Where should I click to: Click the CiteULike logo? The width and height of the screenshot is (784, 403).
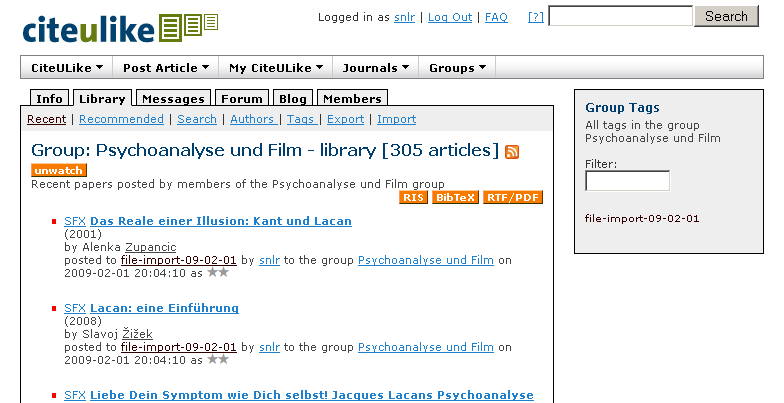point(120,28)
